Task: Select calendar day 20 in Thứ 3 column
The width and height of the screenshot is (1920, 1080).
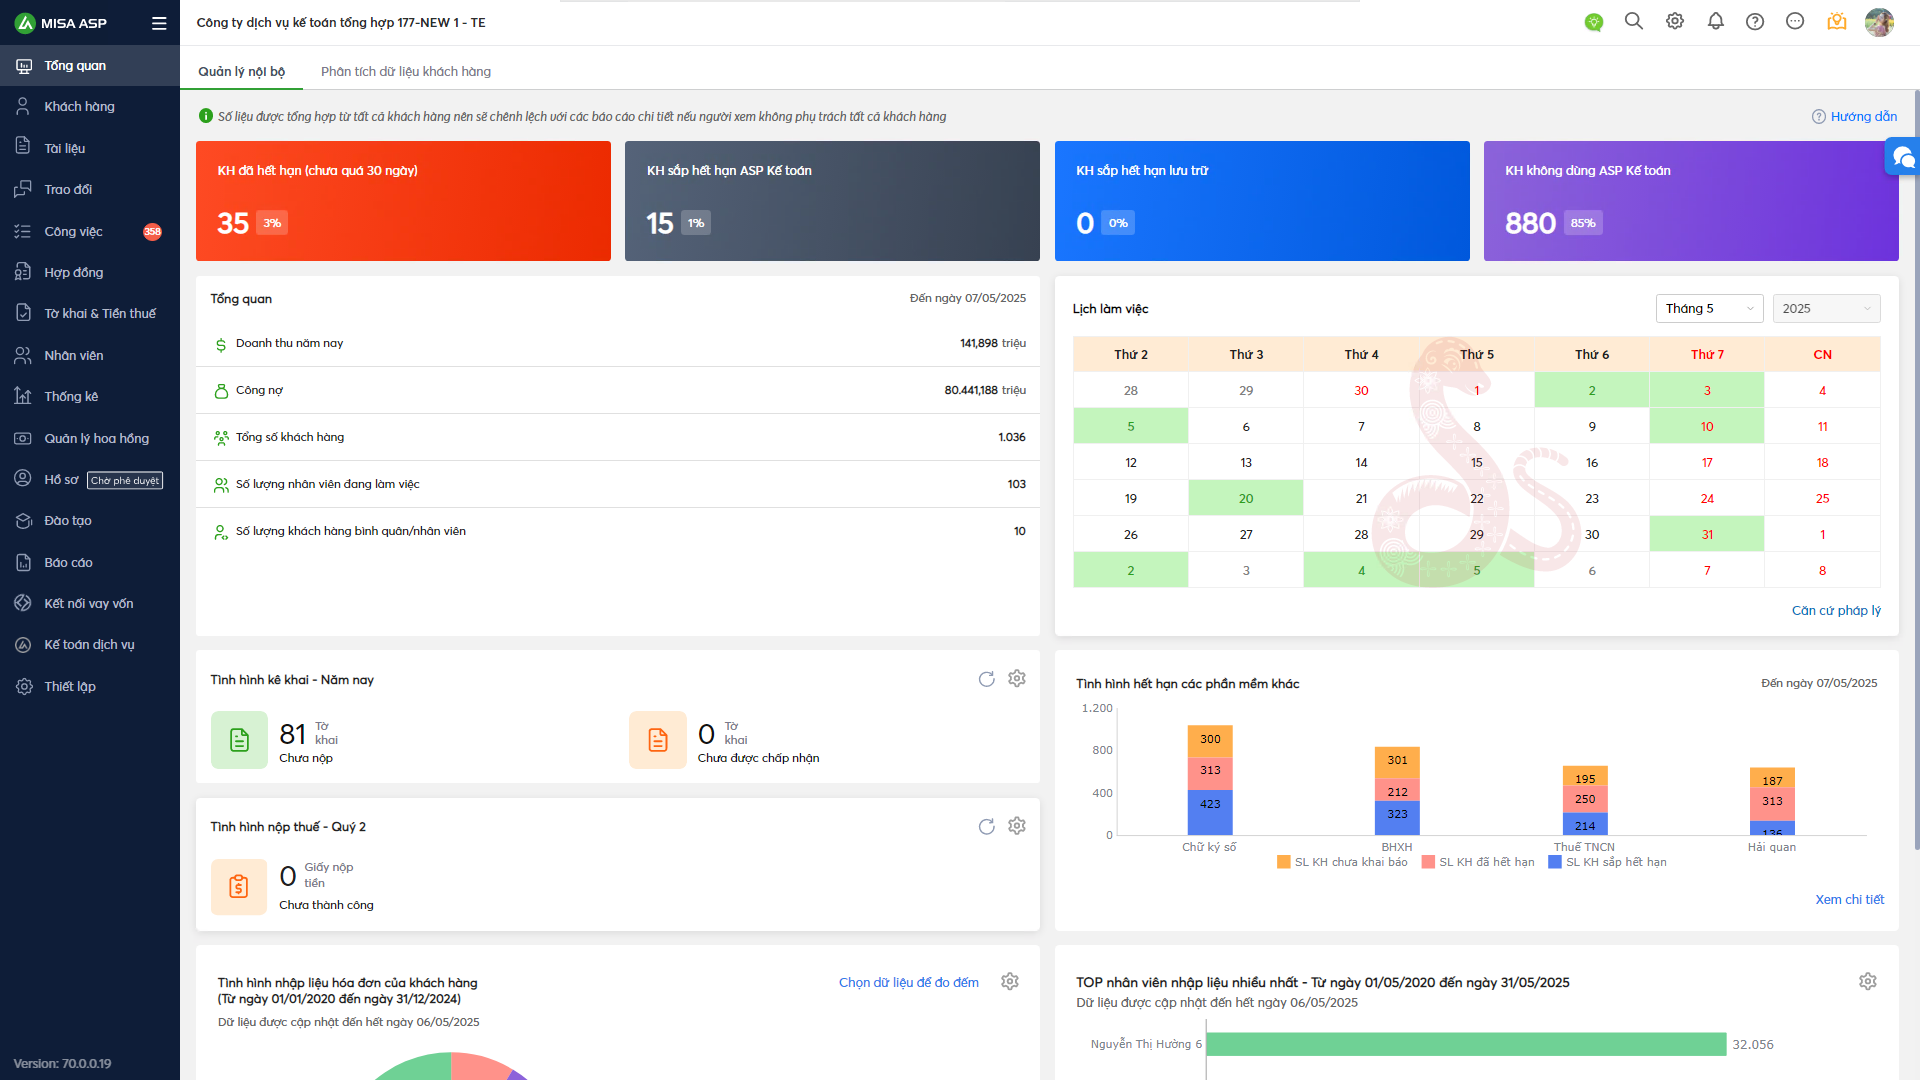Action: (x=1246, y=498)
